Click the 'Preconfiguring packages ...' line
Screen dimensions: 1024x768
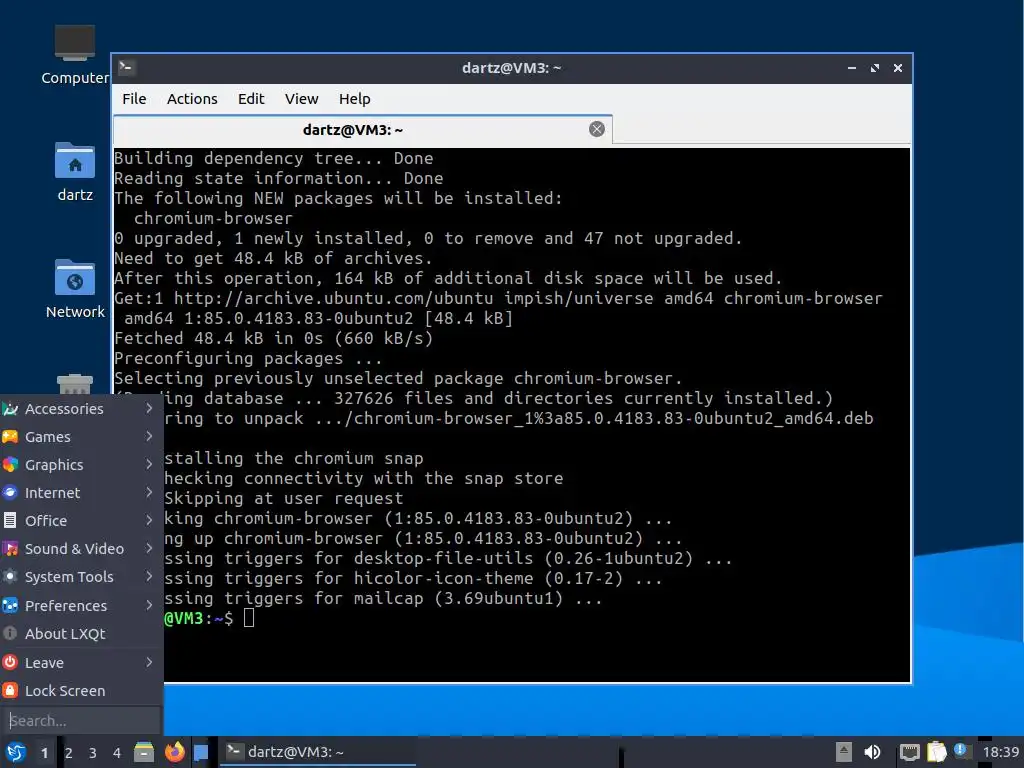(248, 359)
